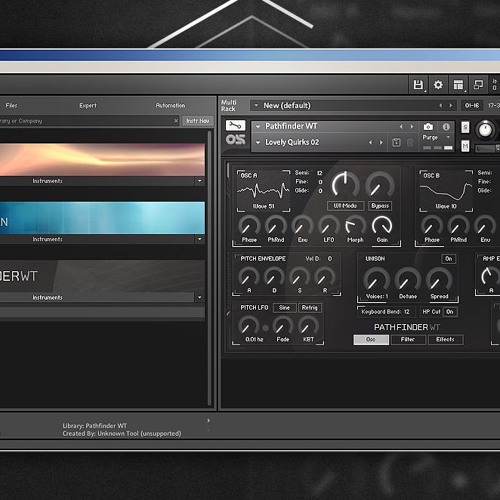This screenshot has width=500, height=500.
Task: Click OSC B Wave 10 waveform display
Action: pos(446,191)
